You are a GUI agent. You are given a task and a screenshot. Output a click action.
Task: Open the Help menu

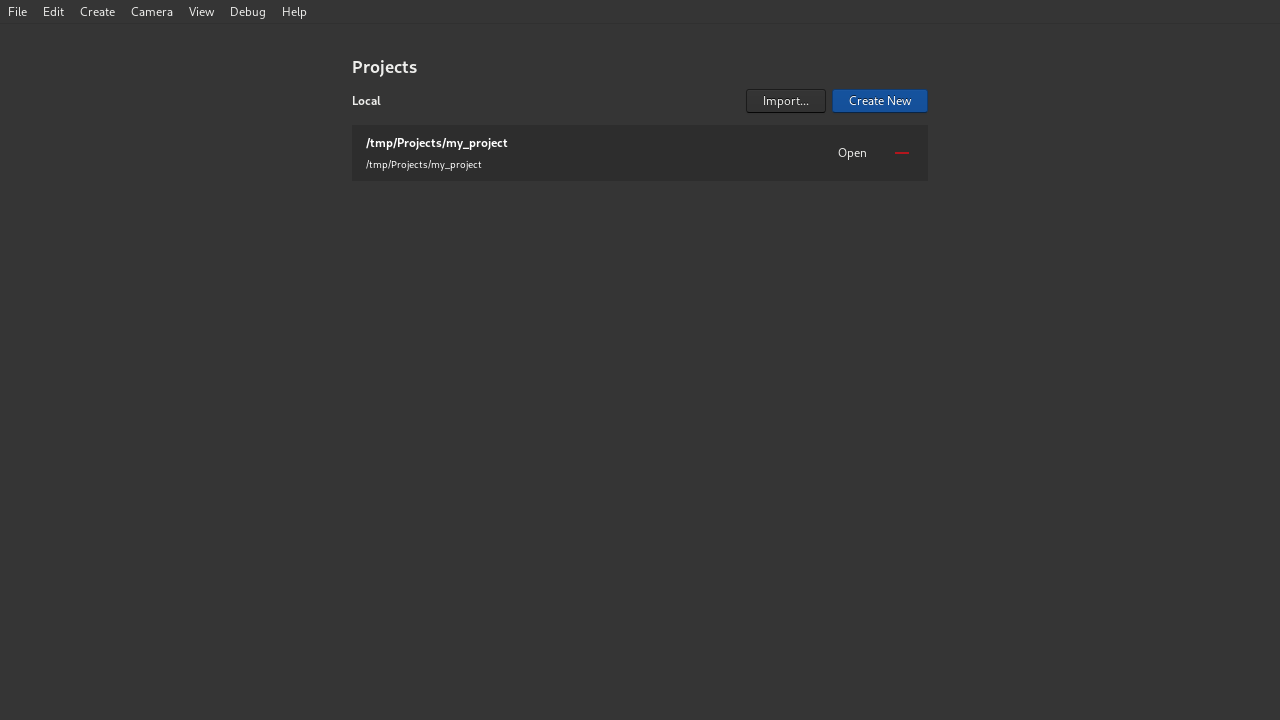294,12
